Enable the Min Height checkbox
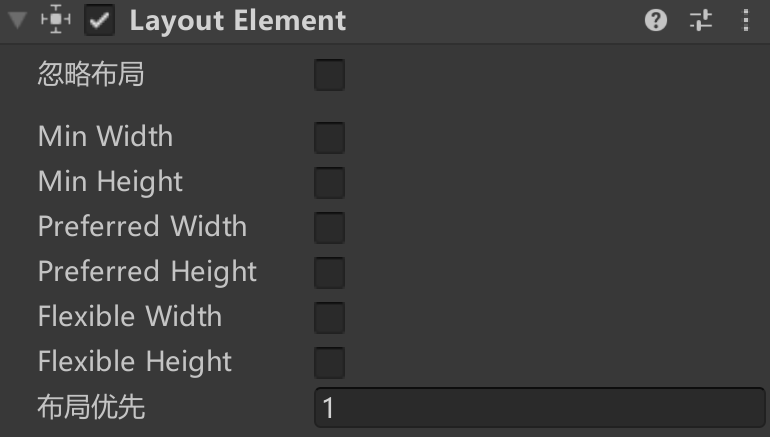 330,183
